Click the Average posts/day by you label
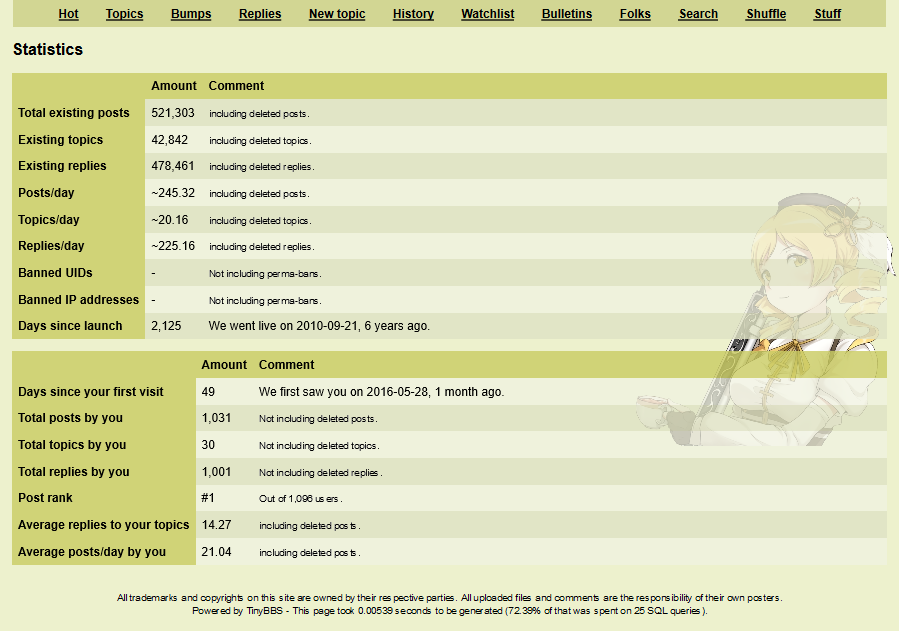 (92, 552)
